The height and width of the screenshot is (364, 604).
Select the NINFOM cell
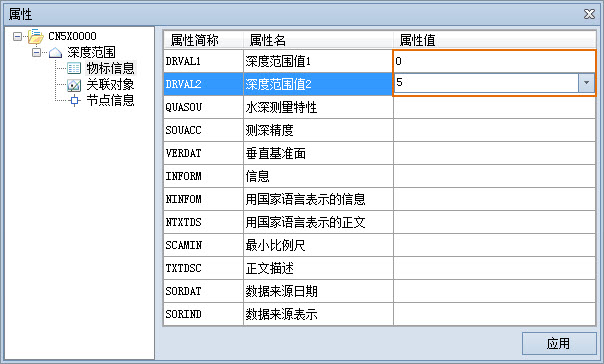[x=203, y=199]
